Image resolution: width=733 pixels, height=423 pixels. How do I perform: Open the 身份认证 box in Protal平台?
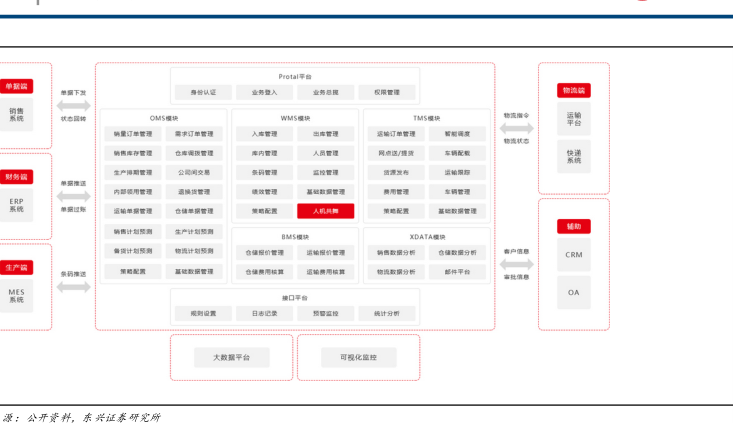[x=203, y=92]
